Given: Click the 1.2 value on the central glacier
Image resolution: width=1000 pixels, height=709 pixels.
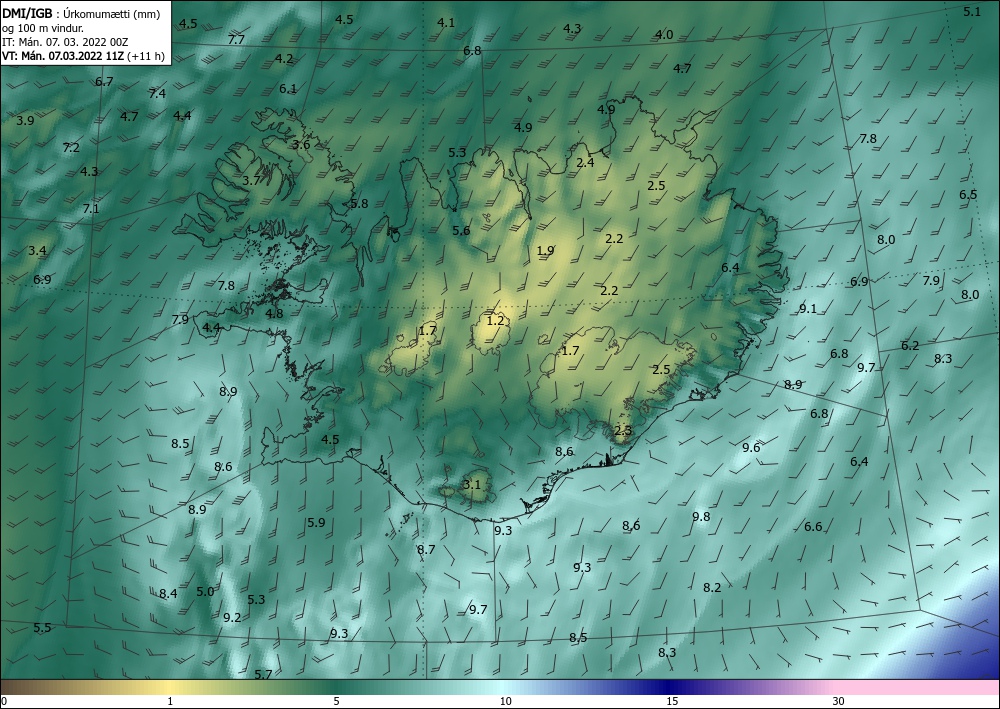Looking at the screenshot, I should [496, 321].
